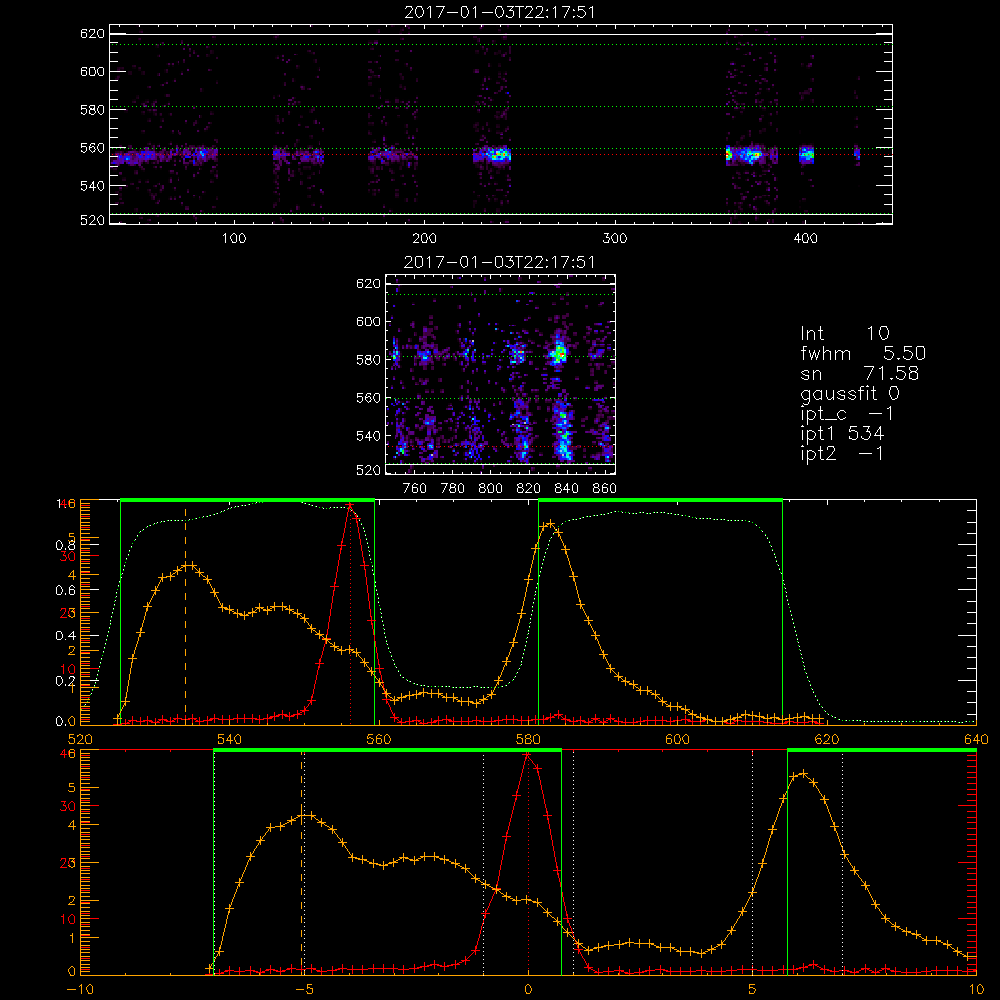Click x-axis label 860 on middle plot

605,489
